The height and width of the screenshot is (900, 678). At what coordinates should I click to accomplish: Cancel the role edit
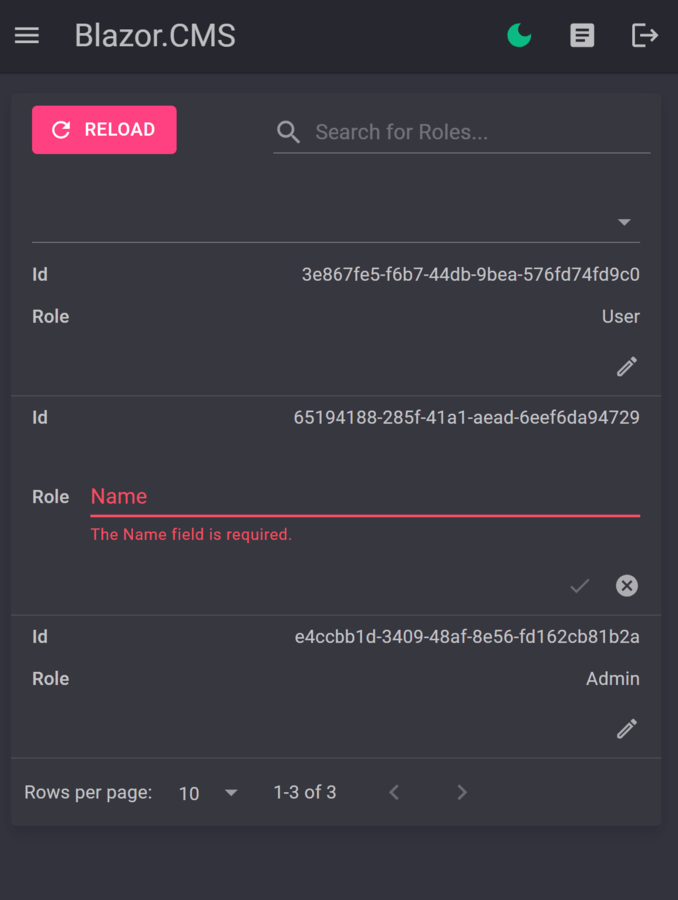click(x=627, y=586)
